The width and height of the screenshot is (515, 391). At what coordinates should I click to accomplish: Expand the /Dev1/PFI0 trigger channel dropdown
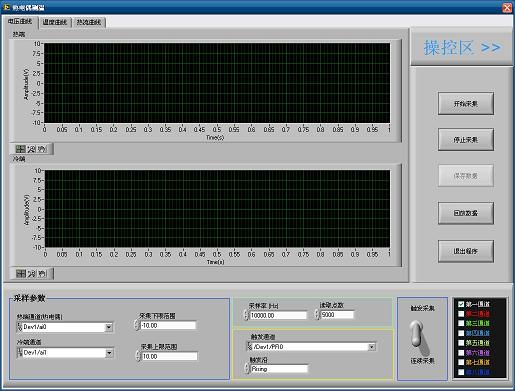[x=371, y=347]
